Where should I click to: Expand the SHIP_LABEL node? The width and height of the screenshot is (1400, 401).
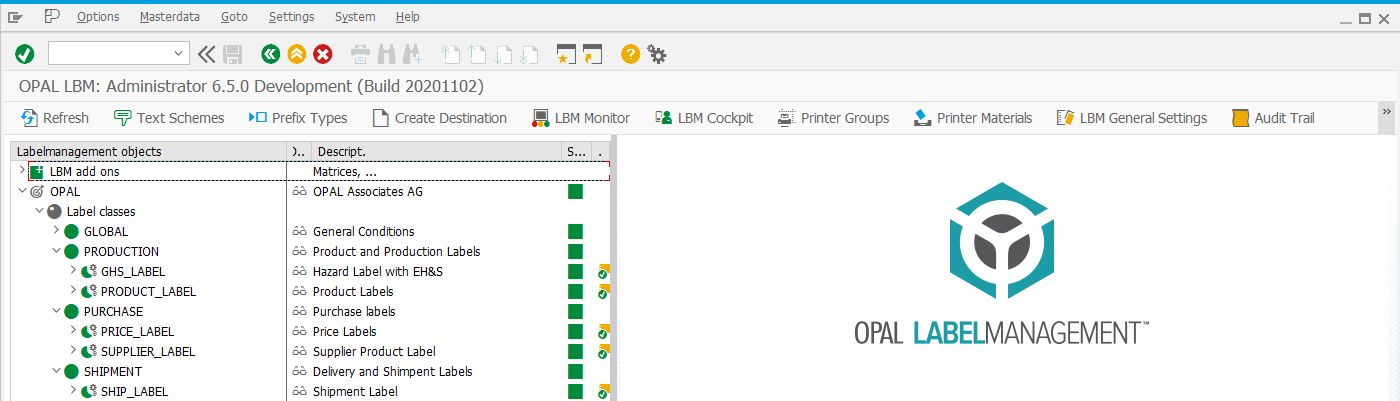point(73,391)
